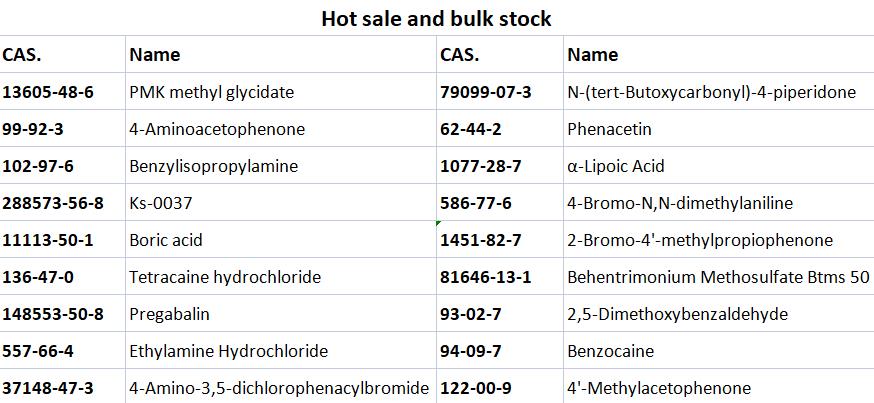Click the Ethylamine Hydrochloride cell
Viewport: 874px width, 403px height.
(x=228, y=351)
